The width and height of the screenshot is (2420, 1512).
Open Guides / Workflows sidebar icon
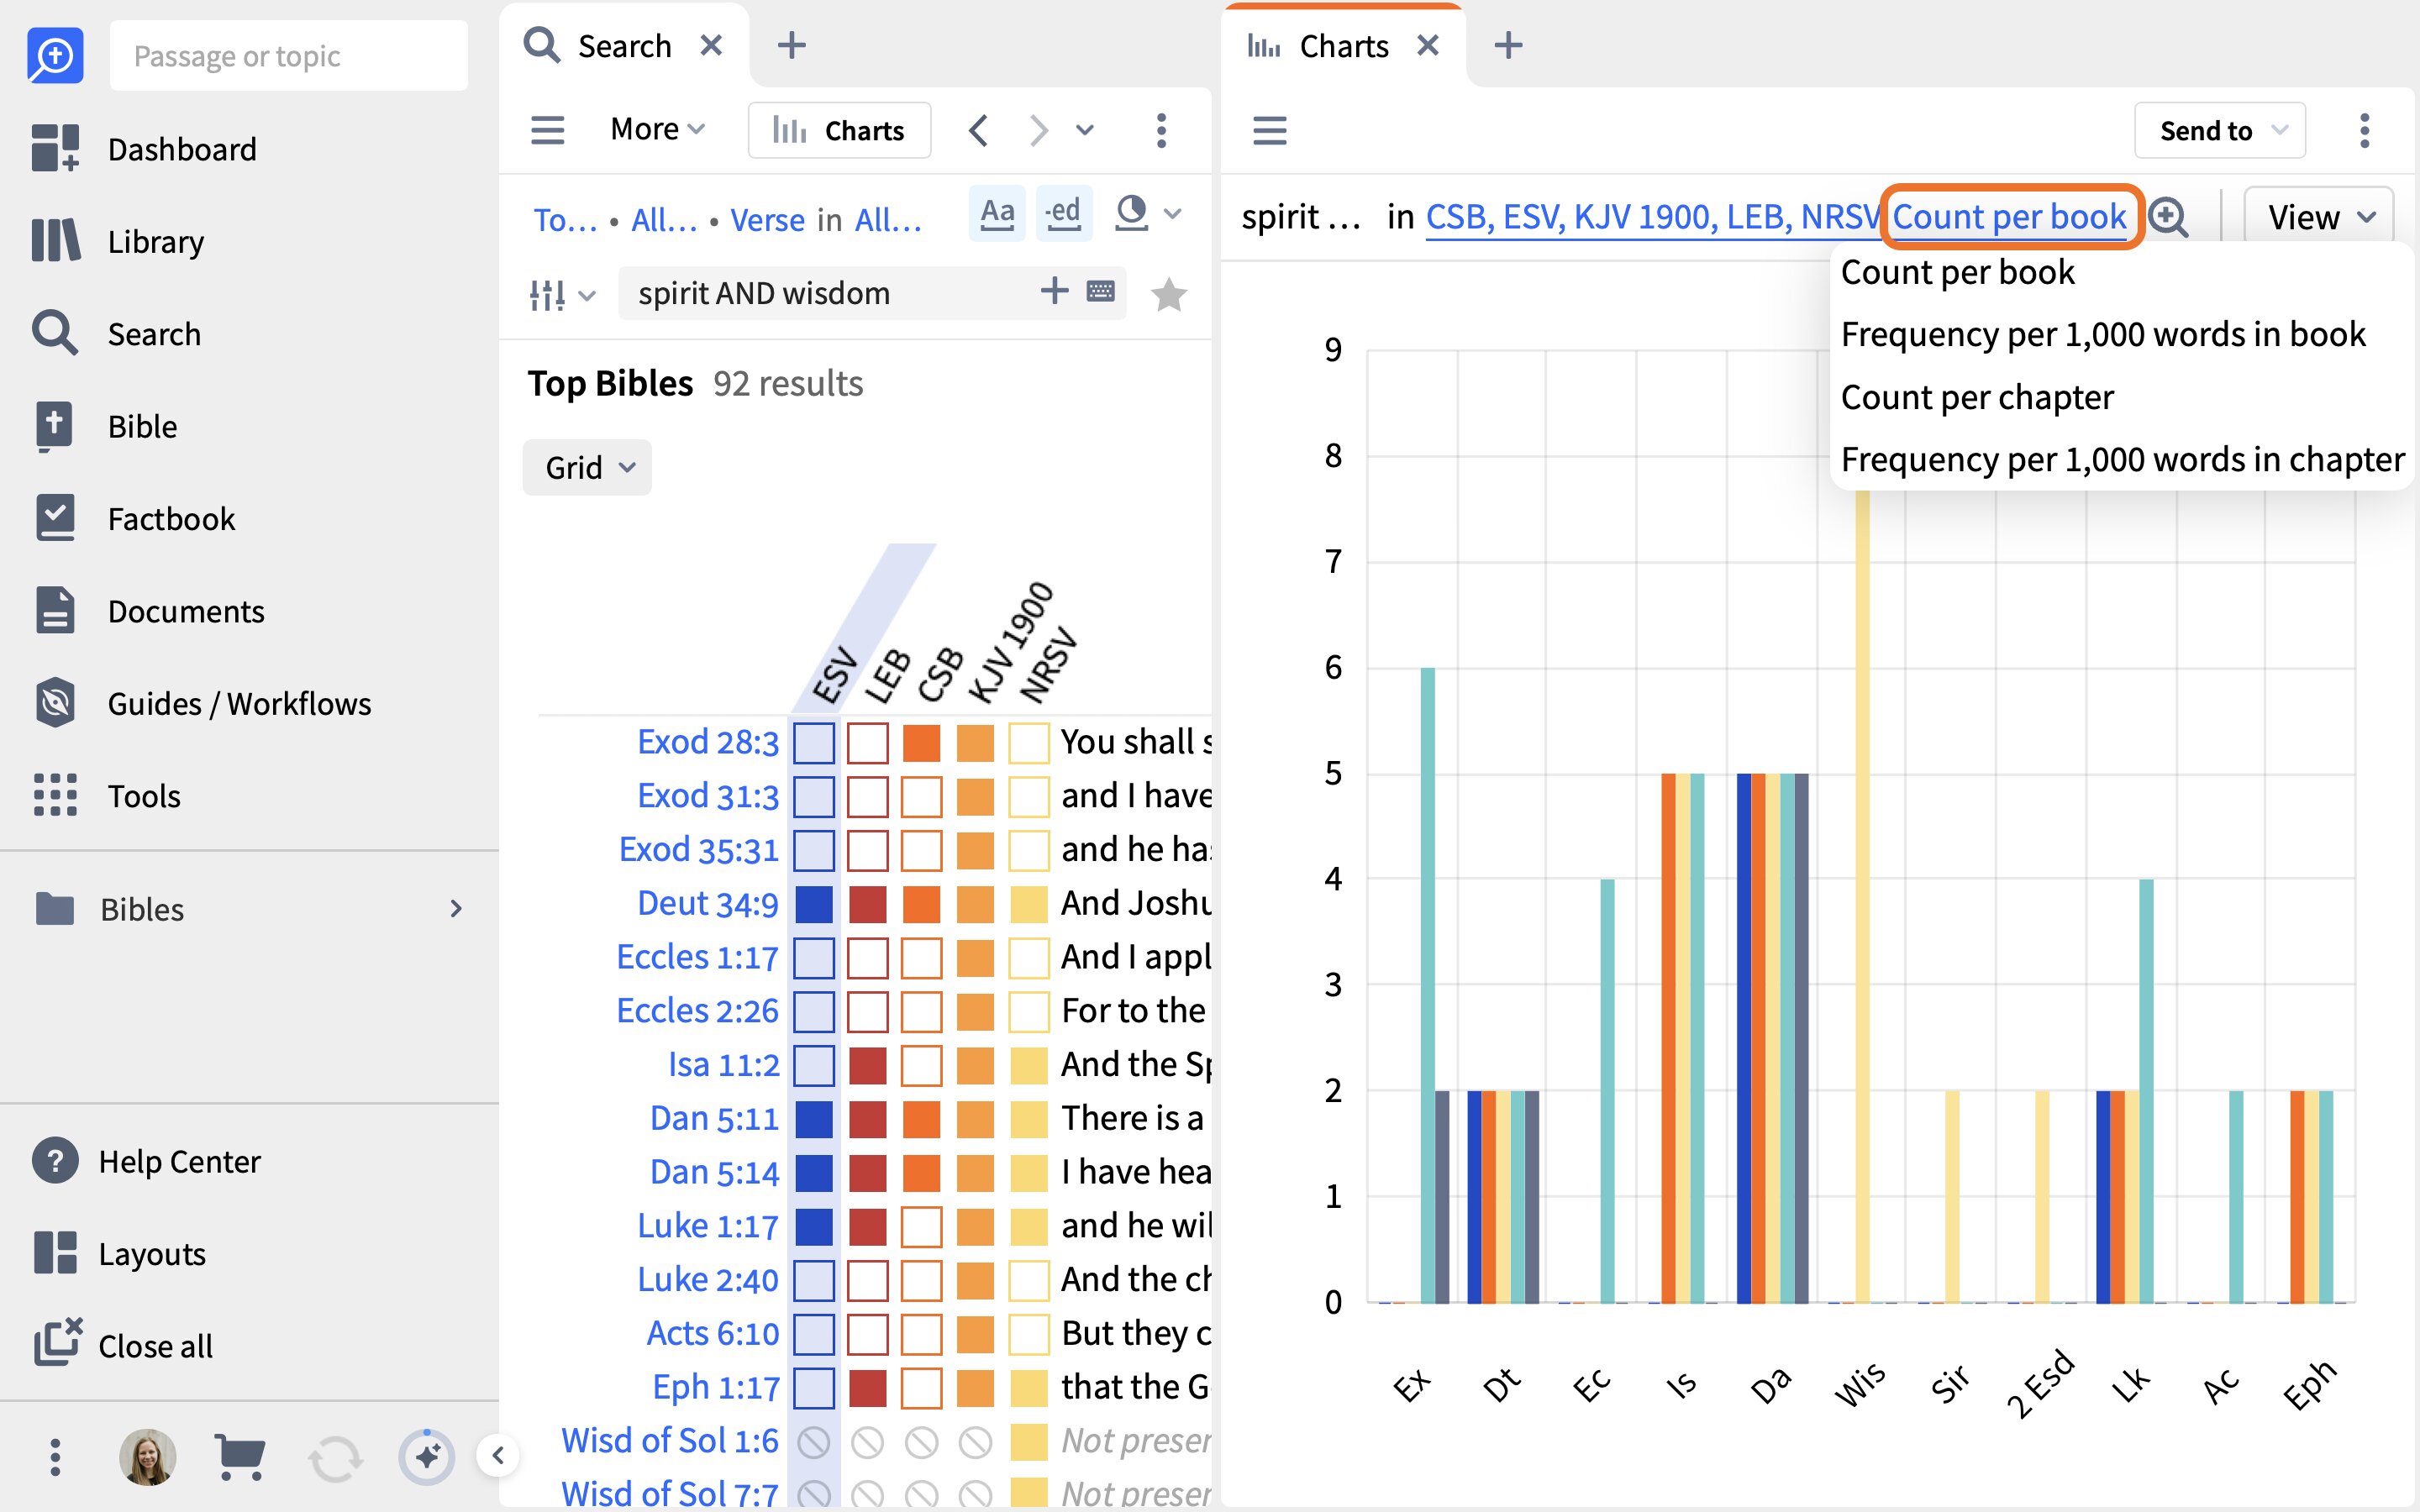pos(55,703)
